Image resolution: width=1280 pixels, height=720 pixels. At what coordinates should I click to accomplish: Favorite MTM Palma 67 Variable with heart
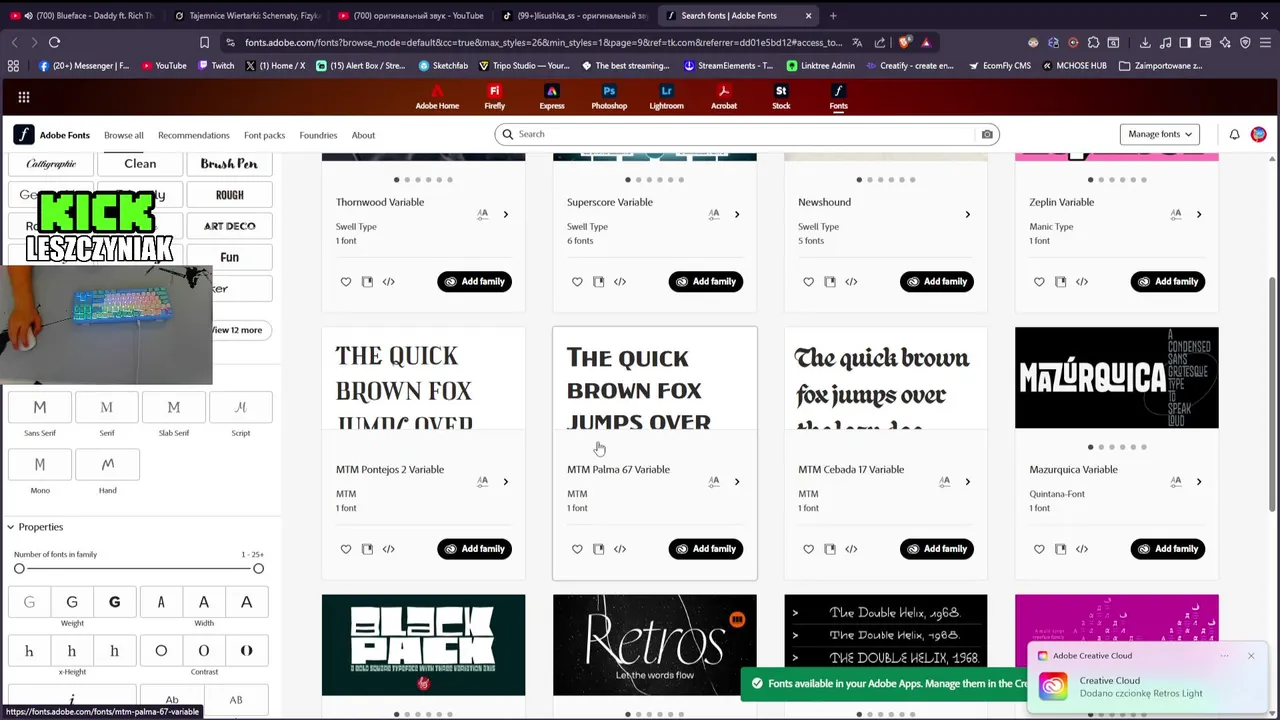[577, 549]
